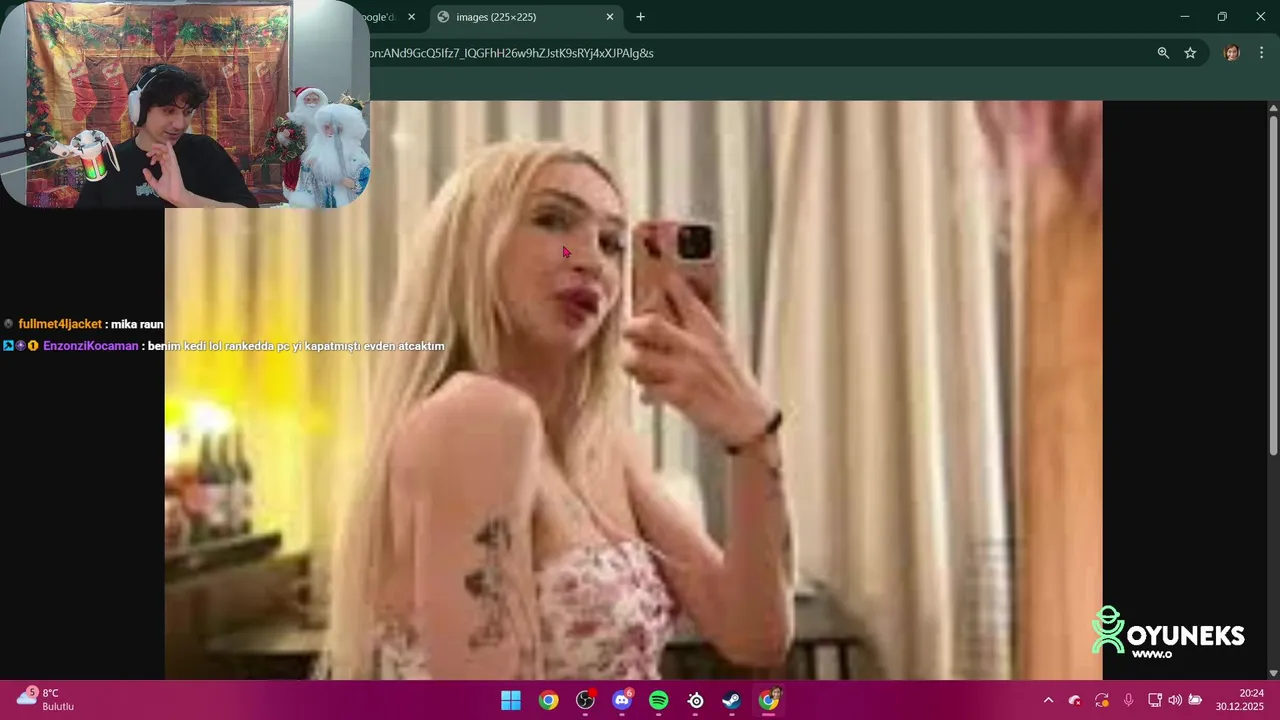Open a new Chrome tab
The image size is (1280, 720).
[640, 17]
